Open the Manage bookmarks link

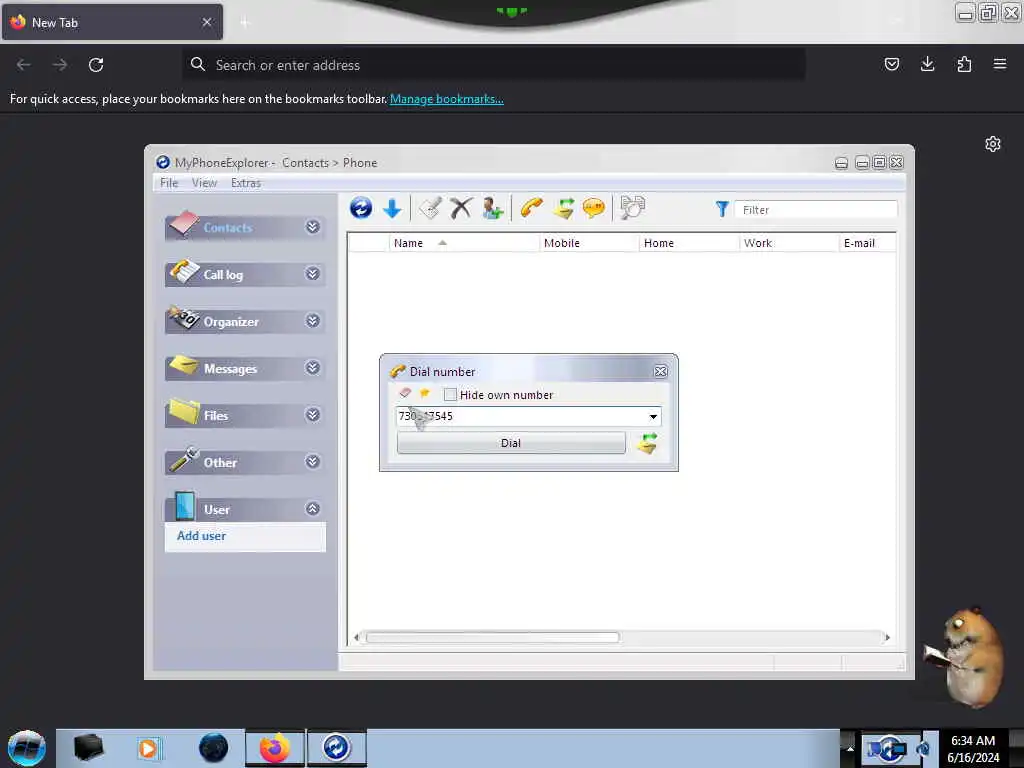(x=447, y=99)
